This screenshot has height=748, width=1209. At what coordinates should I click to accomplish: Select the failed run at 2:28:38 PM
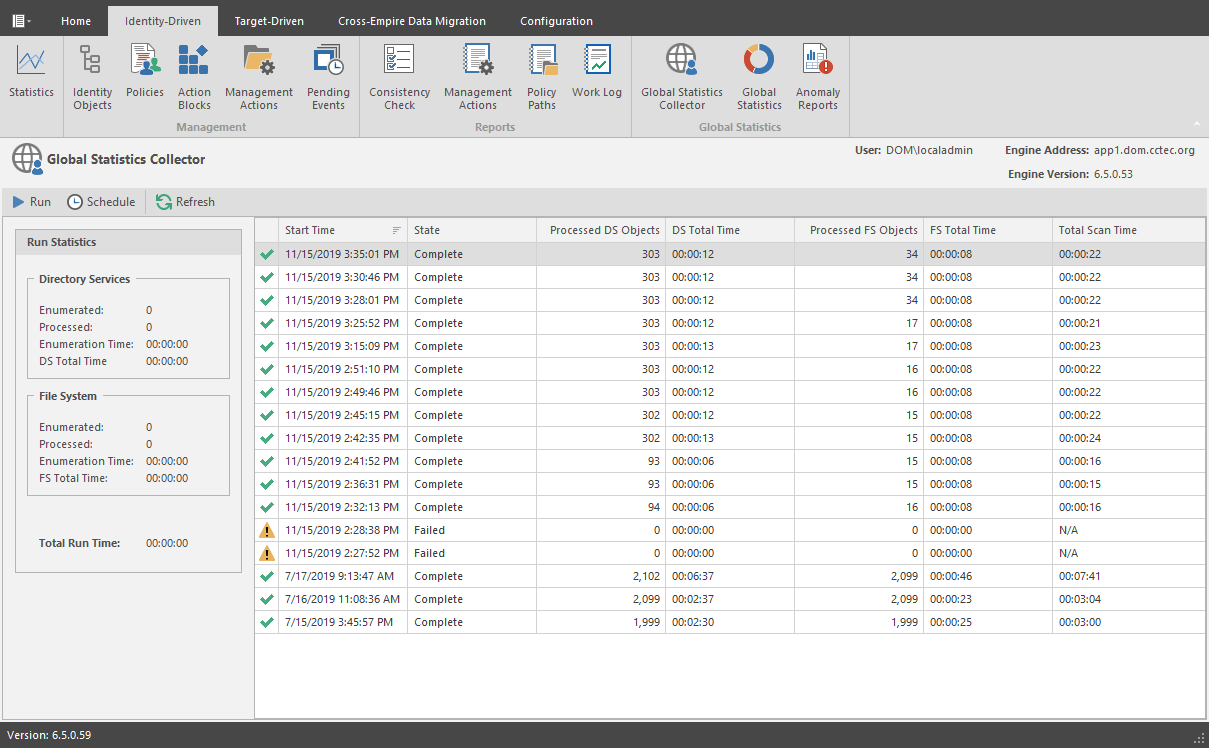tap(341, 530)
